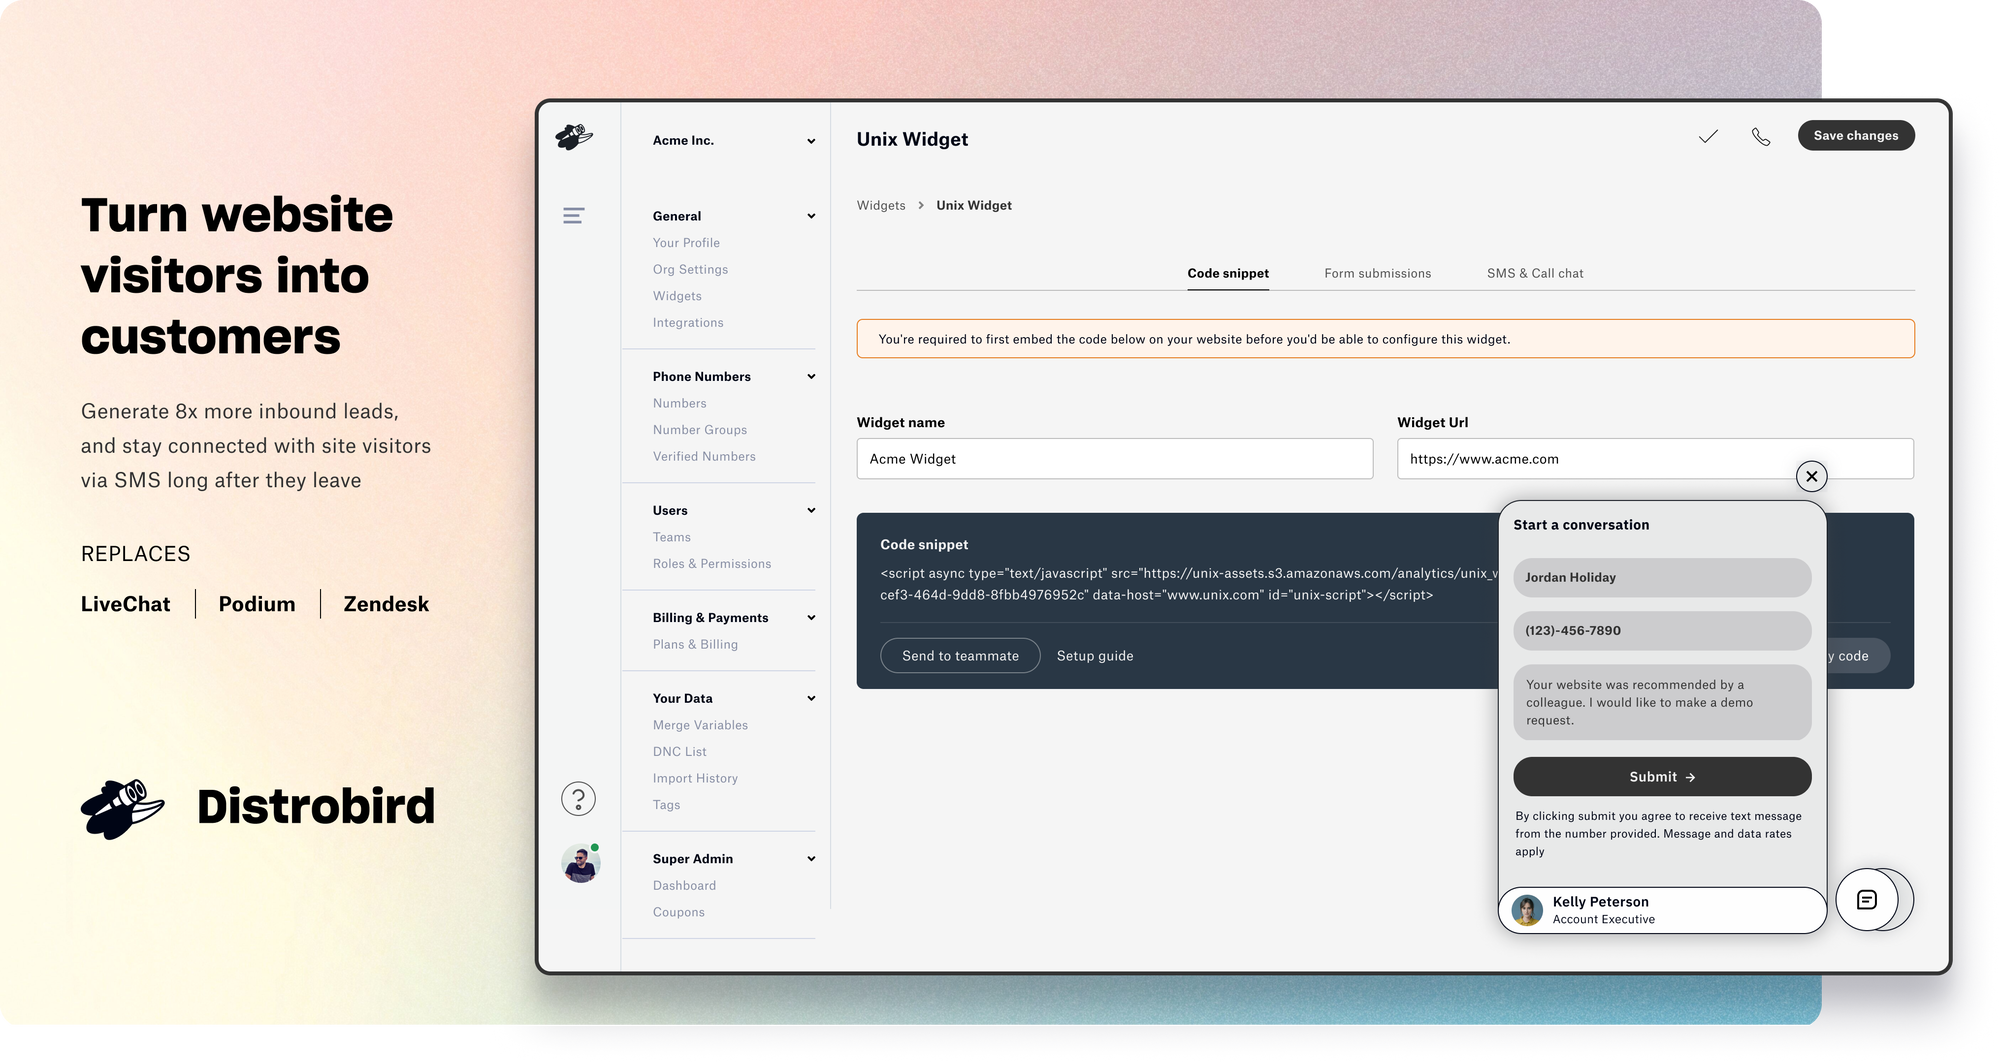
Task: Click the Phone Numbers section heading
Action: coord(702,377)
